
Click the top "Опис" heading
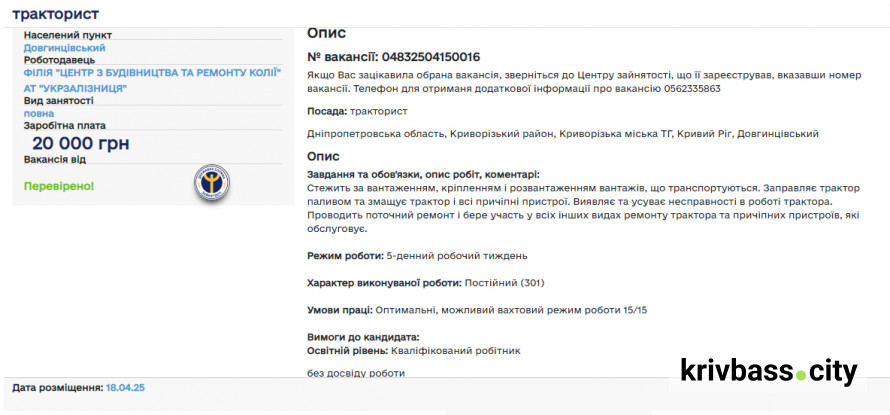click(326, 33)
